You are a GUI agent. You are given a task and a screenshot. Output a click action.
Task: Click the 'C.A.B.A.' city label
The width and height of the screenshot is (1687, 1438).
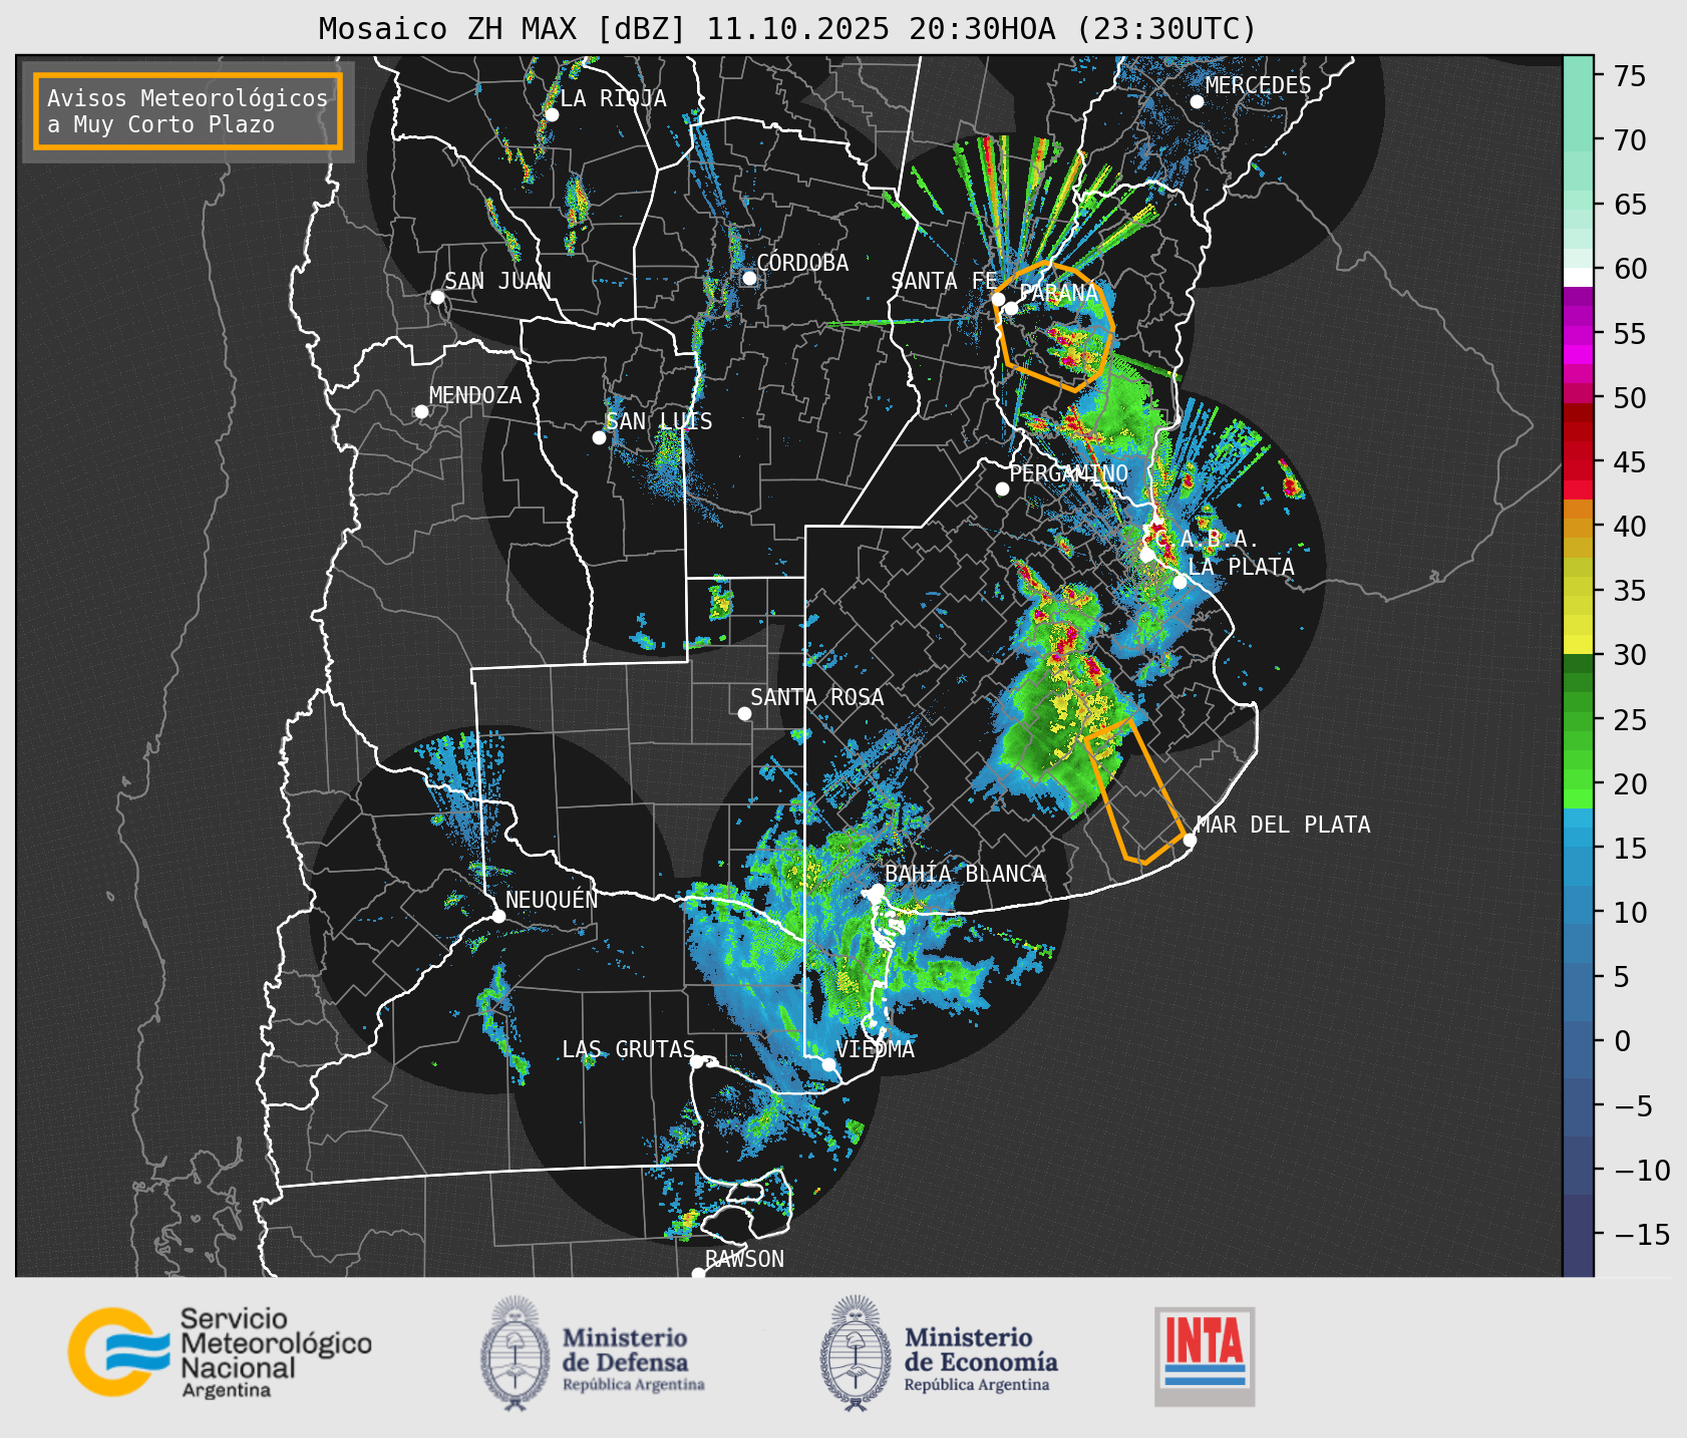point(1207,540)
